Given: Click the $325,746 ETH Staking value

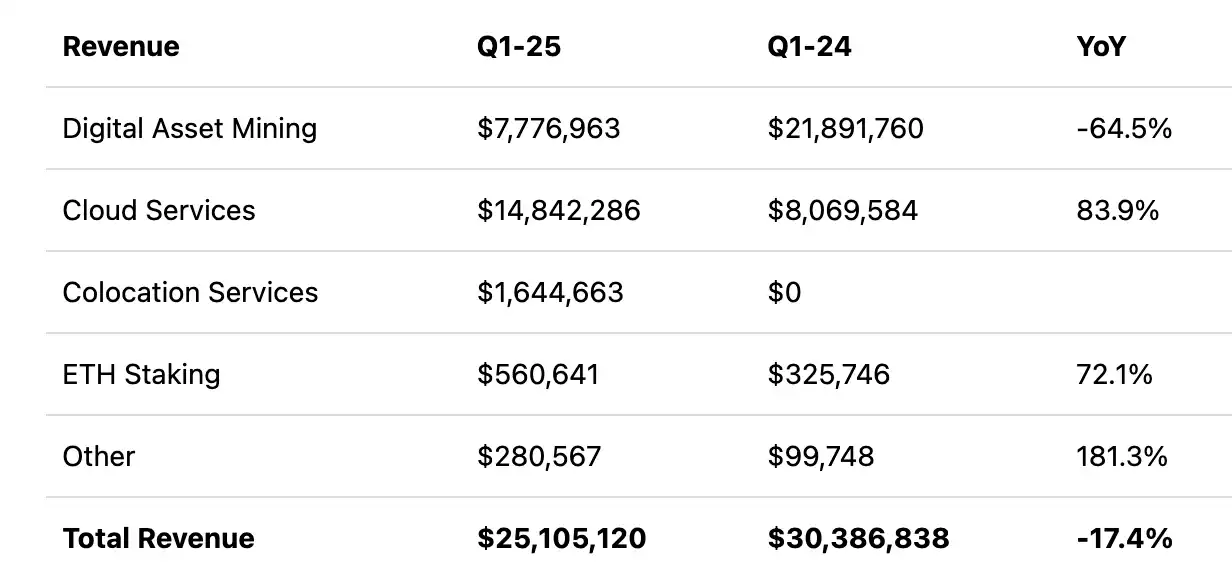Looking at the screenshot, I should 829,375.
